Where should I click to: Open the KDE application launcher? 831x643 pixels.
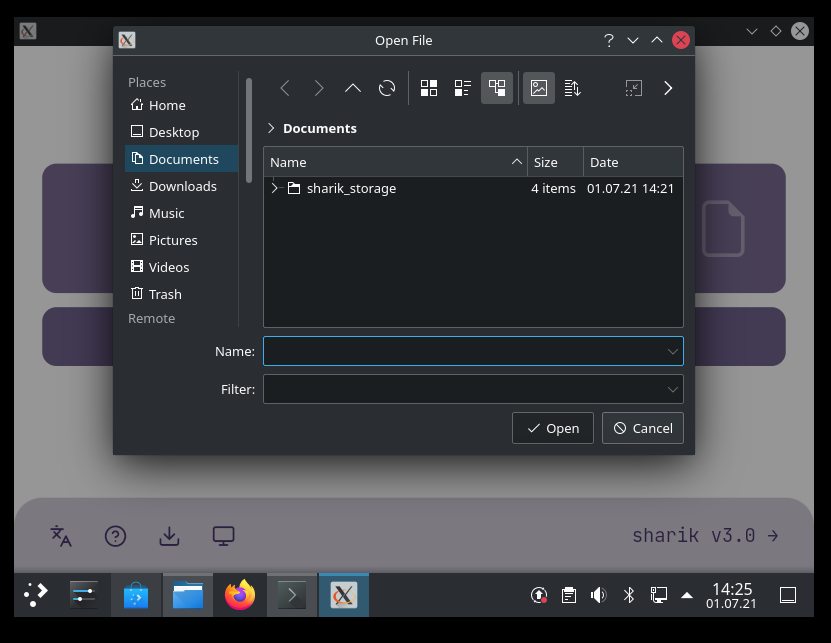[x=36, y=595]
